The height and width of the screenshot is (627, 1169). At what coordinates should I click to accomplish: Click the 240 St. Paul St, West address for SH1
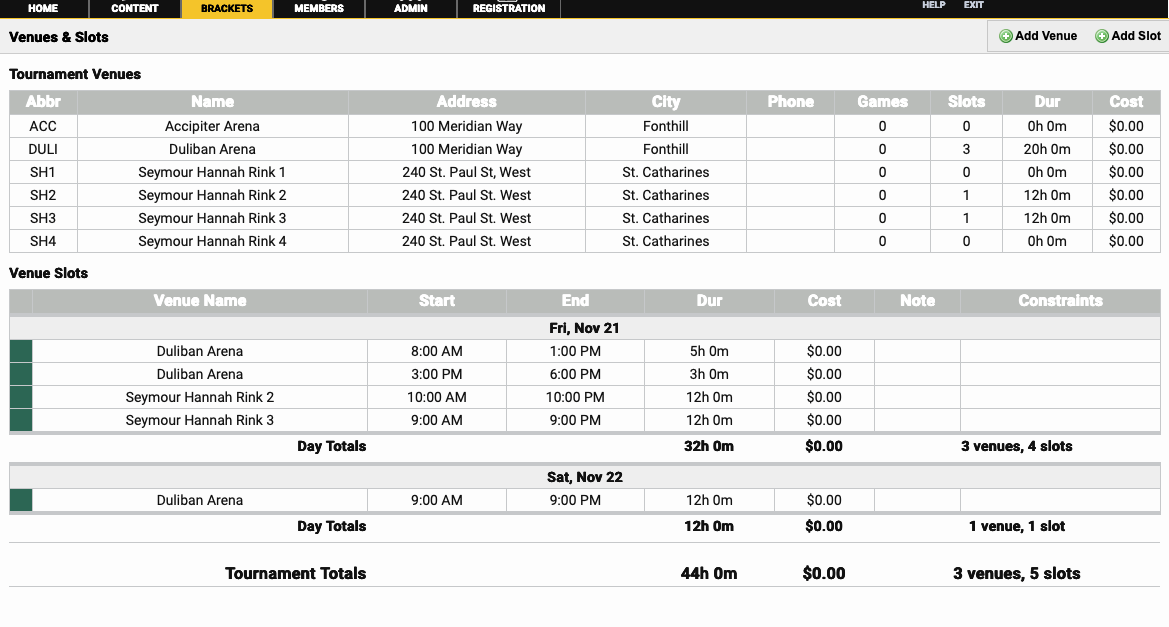click(x=467, y=172)
